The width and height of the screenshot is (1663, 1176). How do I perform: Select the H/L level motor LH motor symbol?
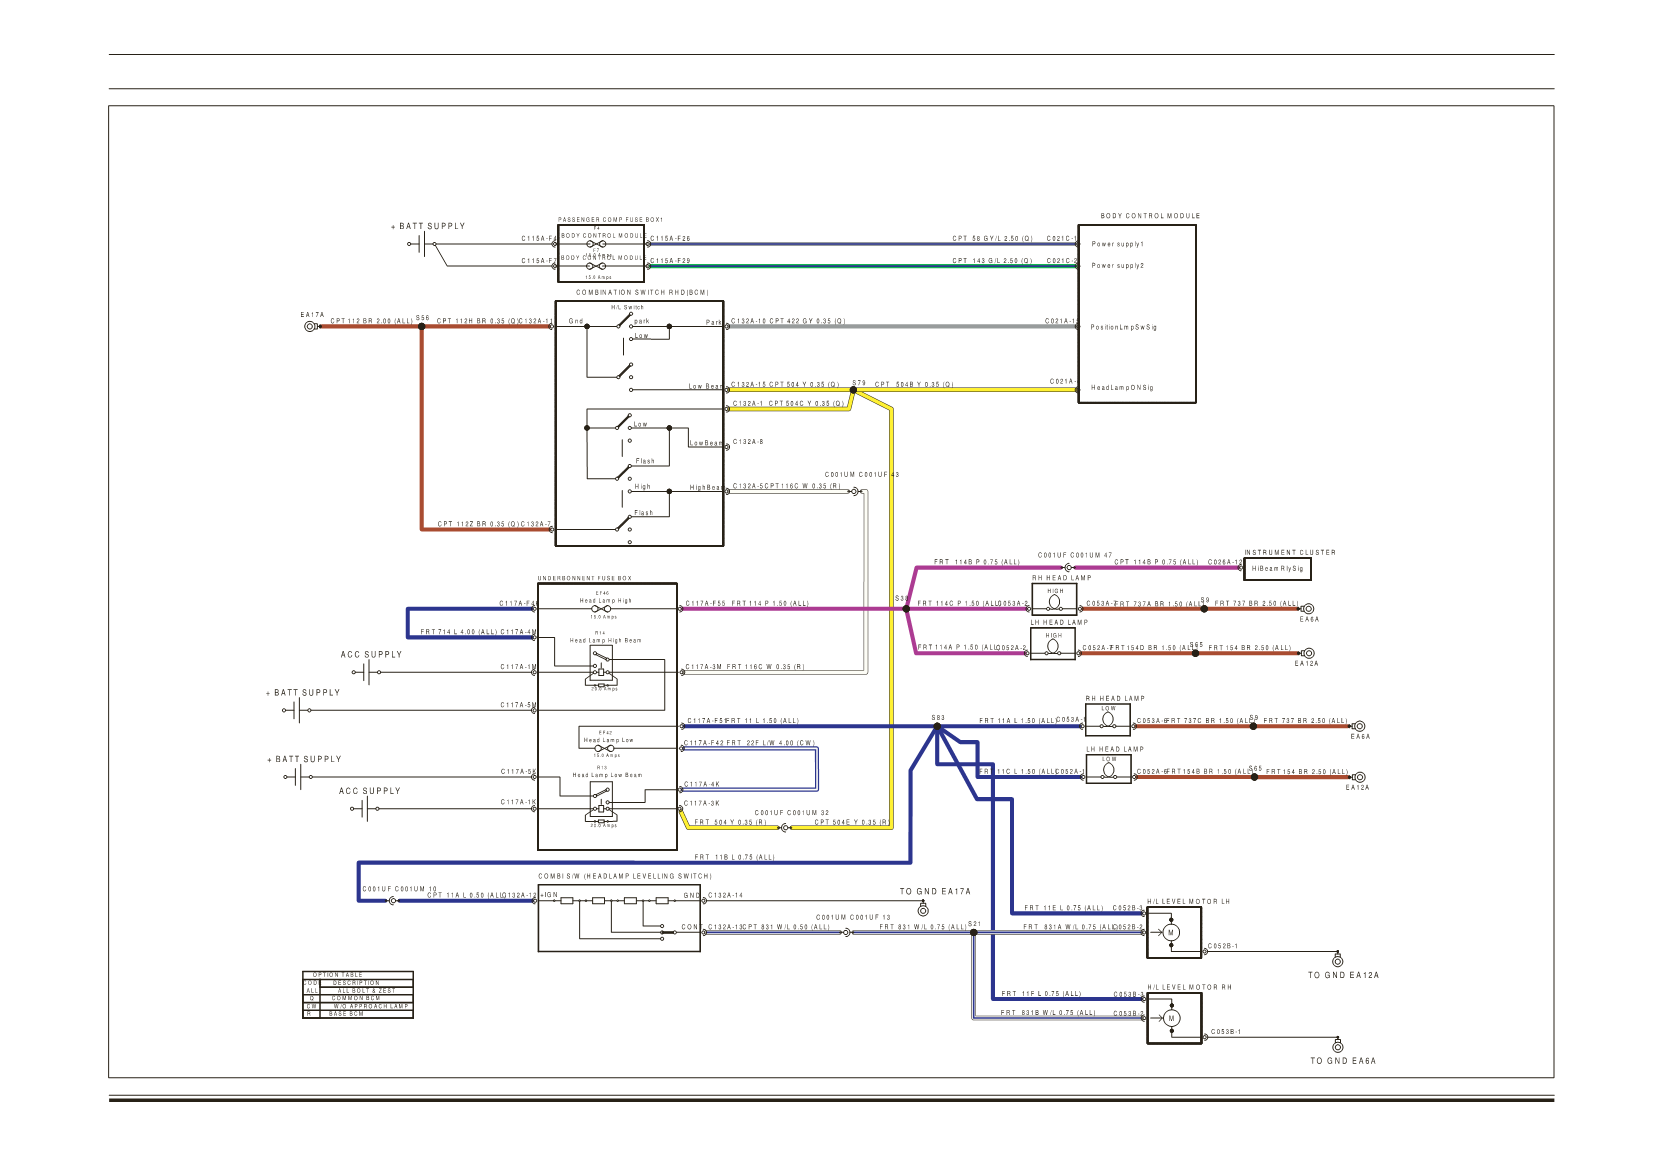pos(1171,932)
